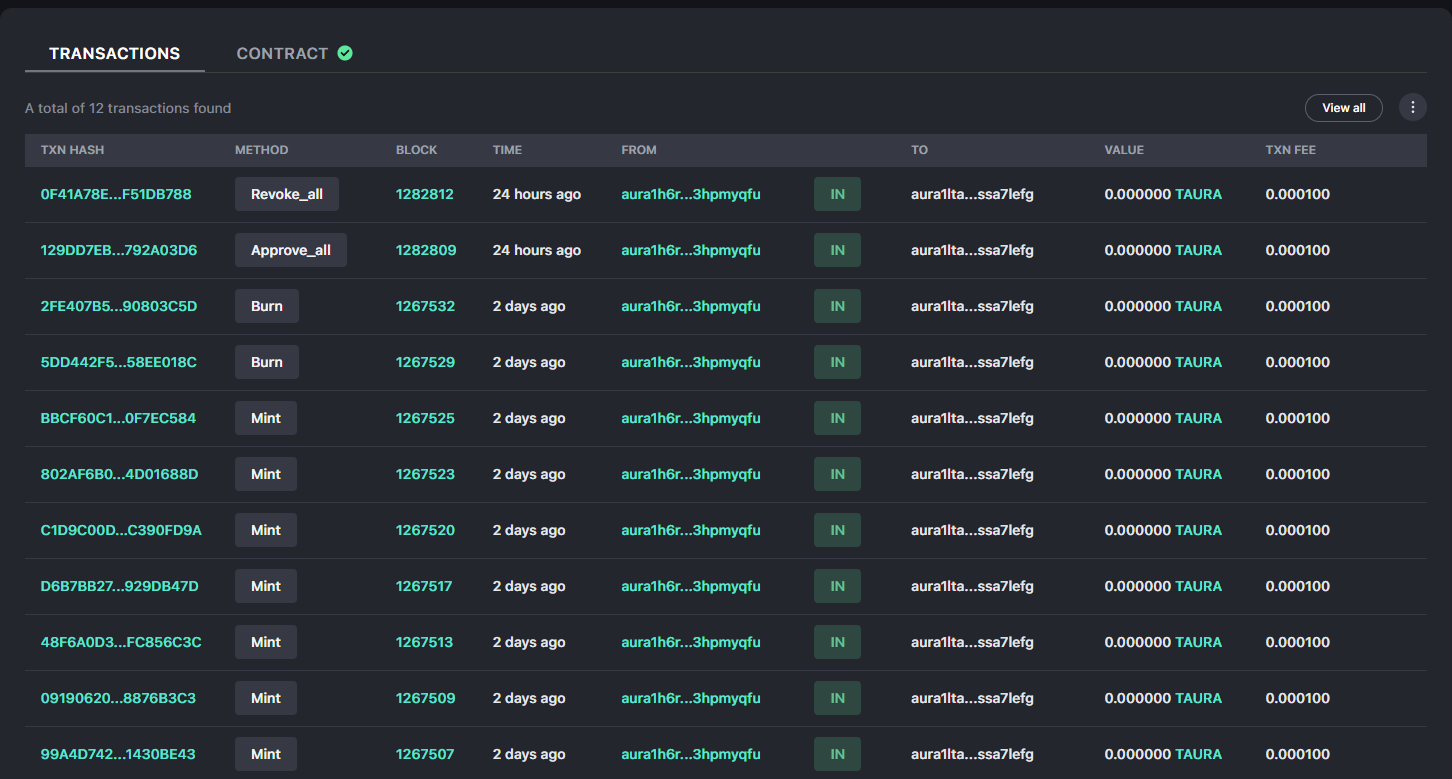Click the Mint badge in block 1267520 row

tap(266, 530)
